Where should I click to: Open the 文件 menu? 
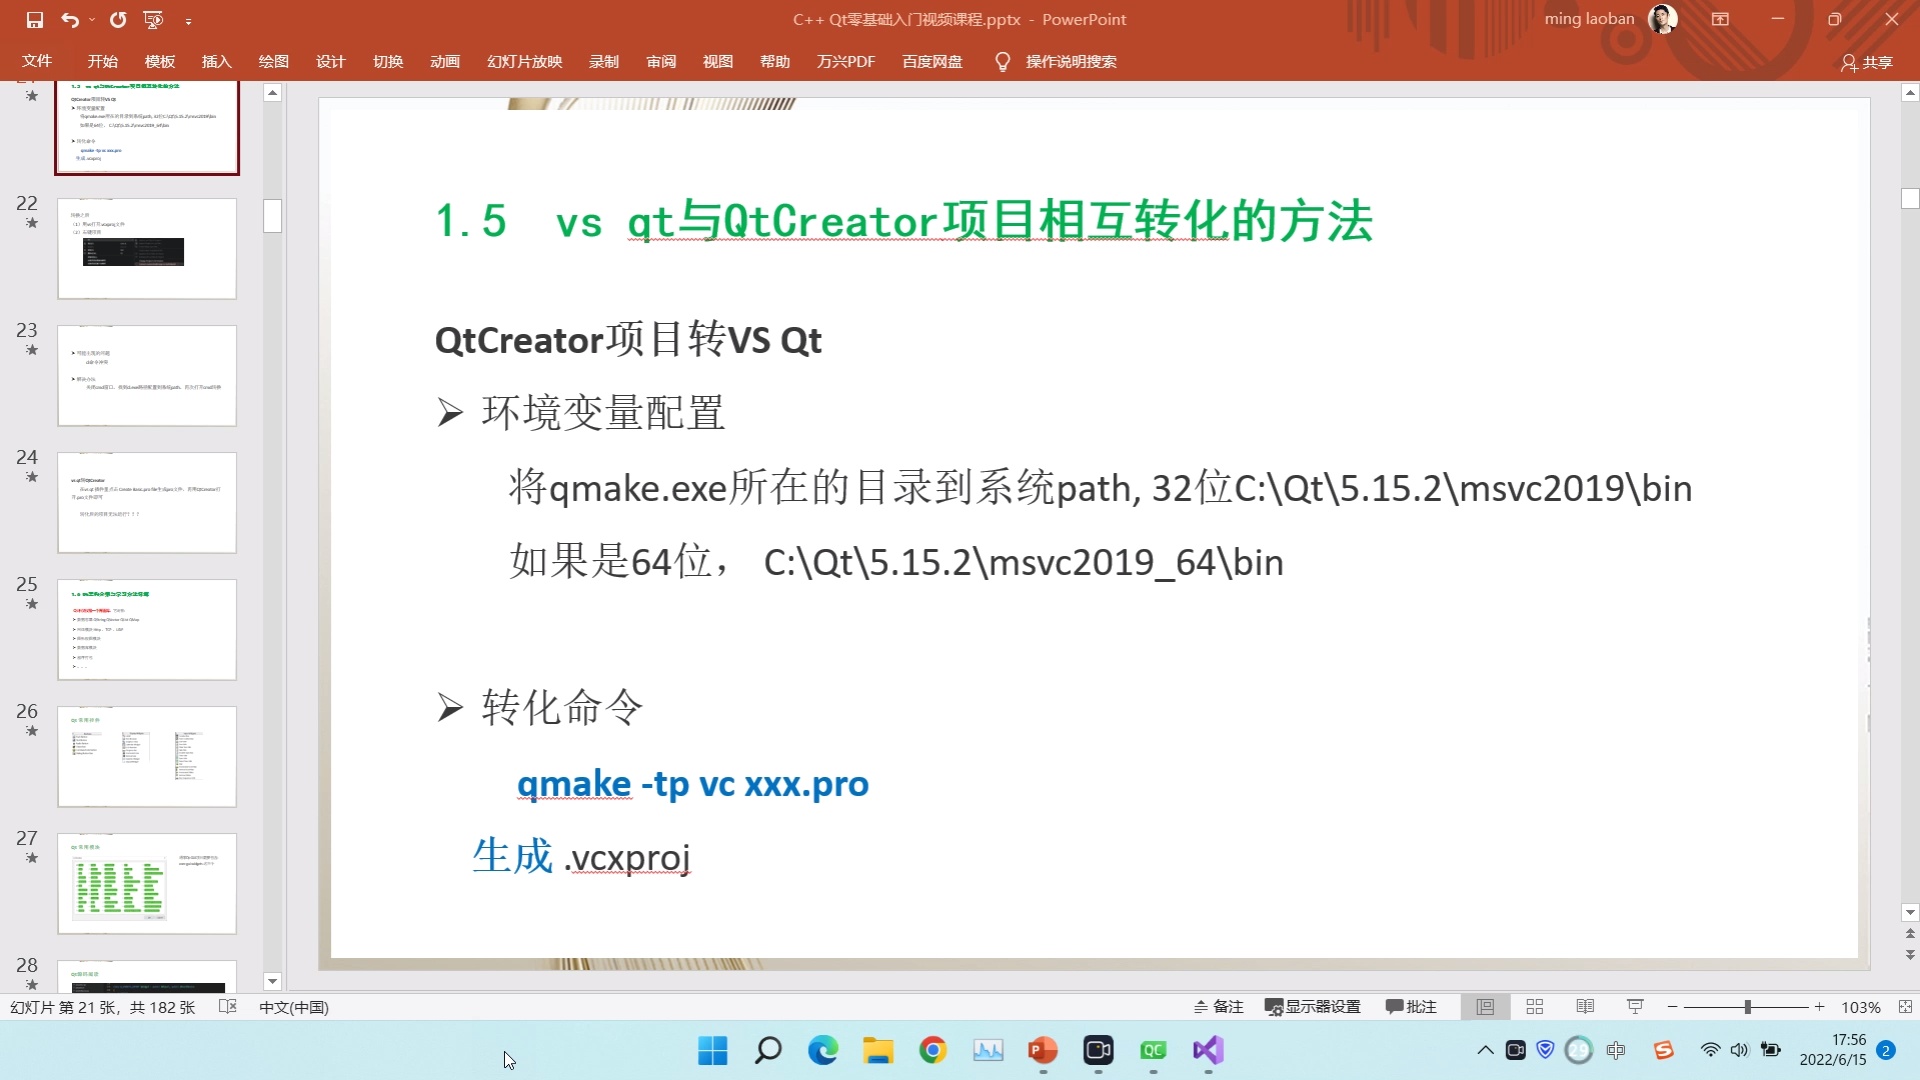point(36,61)
